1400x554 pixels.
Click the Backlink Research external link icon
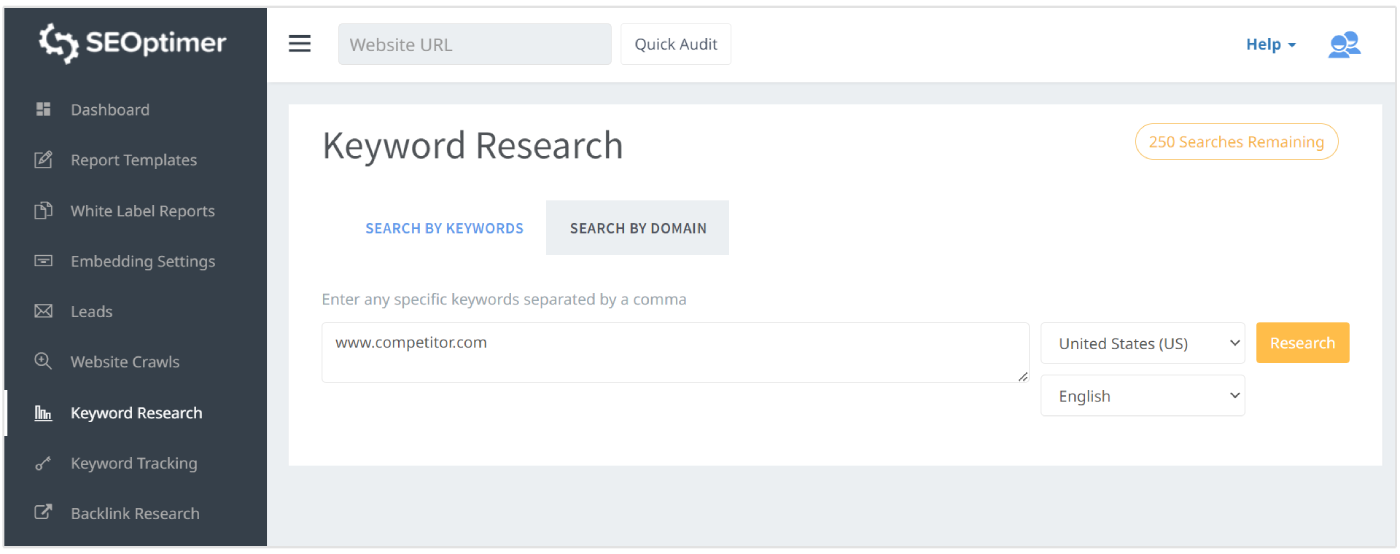click(x=43, y=513)
